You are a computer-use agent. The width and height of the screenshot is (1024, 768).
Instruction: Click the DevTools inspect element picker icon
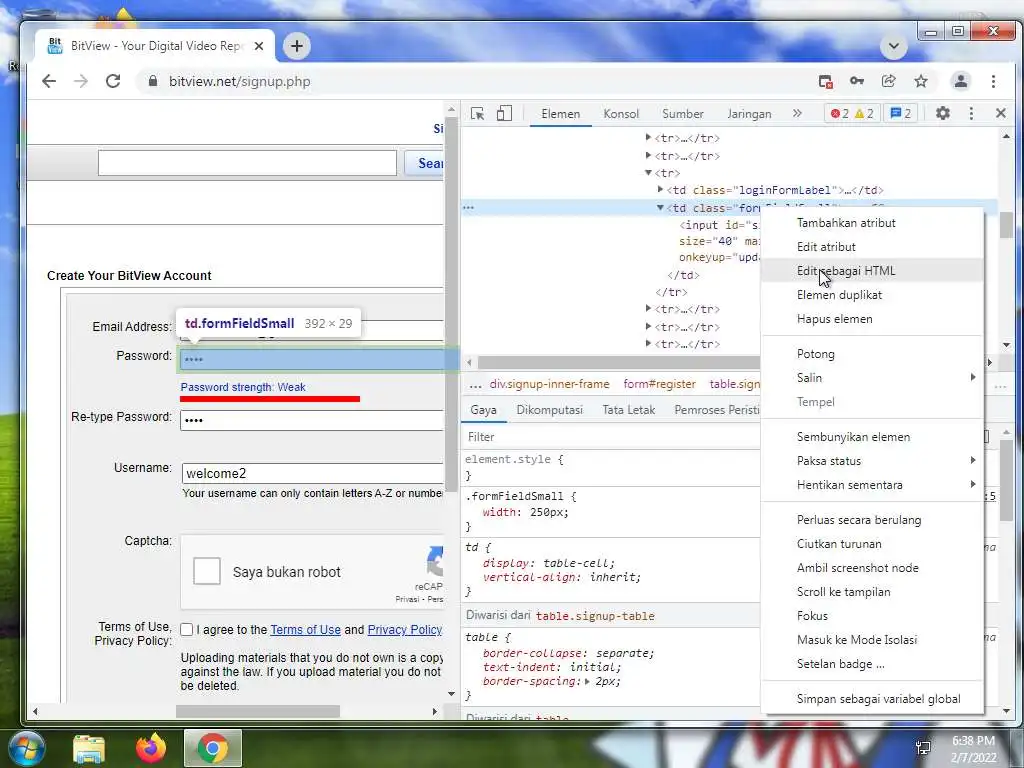477,114
